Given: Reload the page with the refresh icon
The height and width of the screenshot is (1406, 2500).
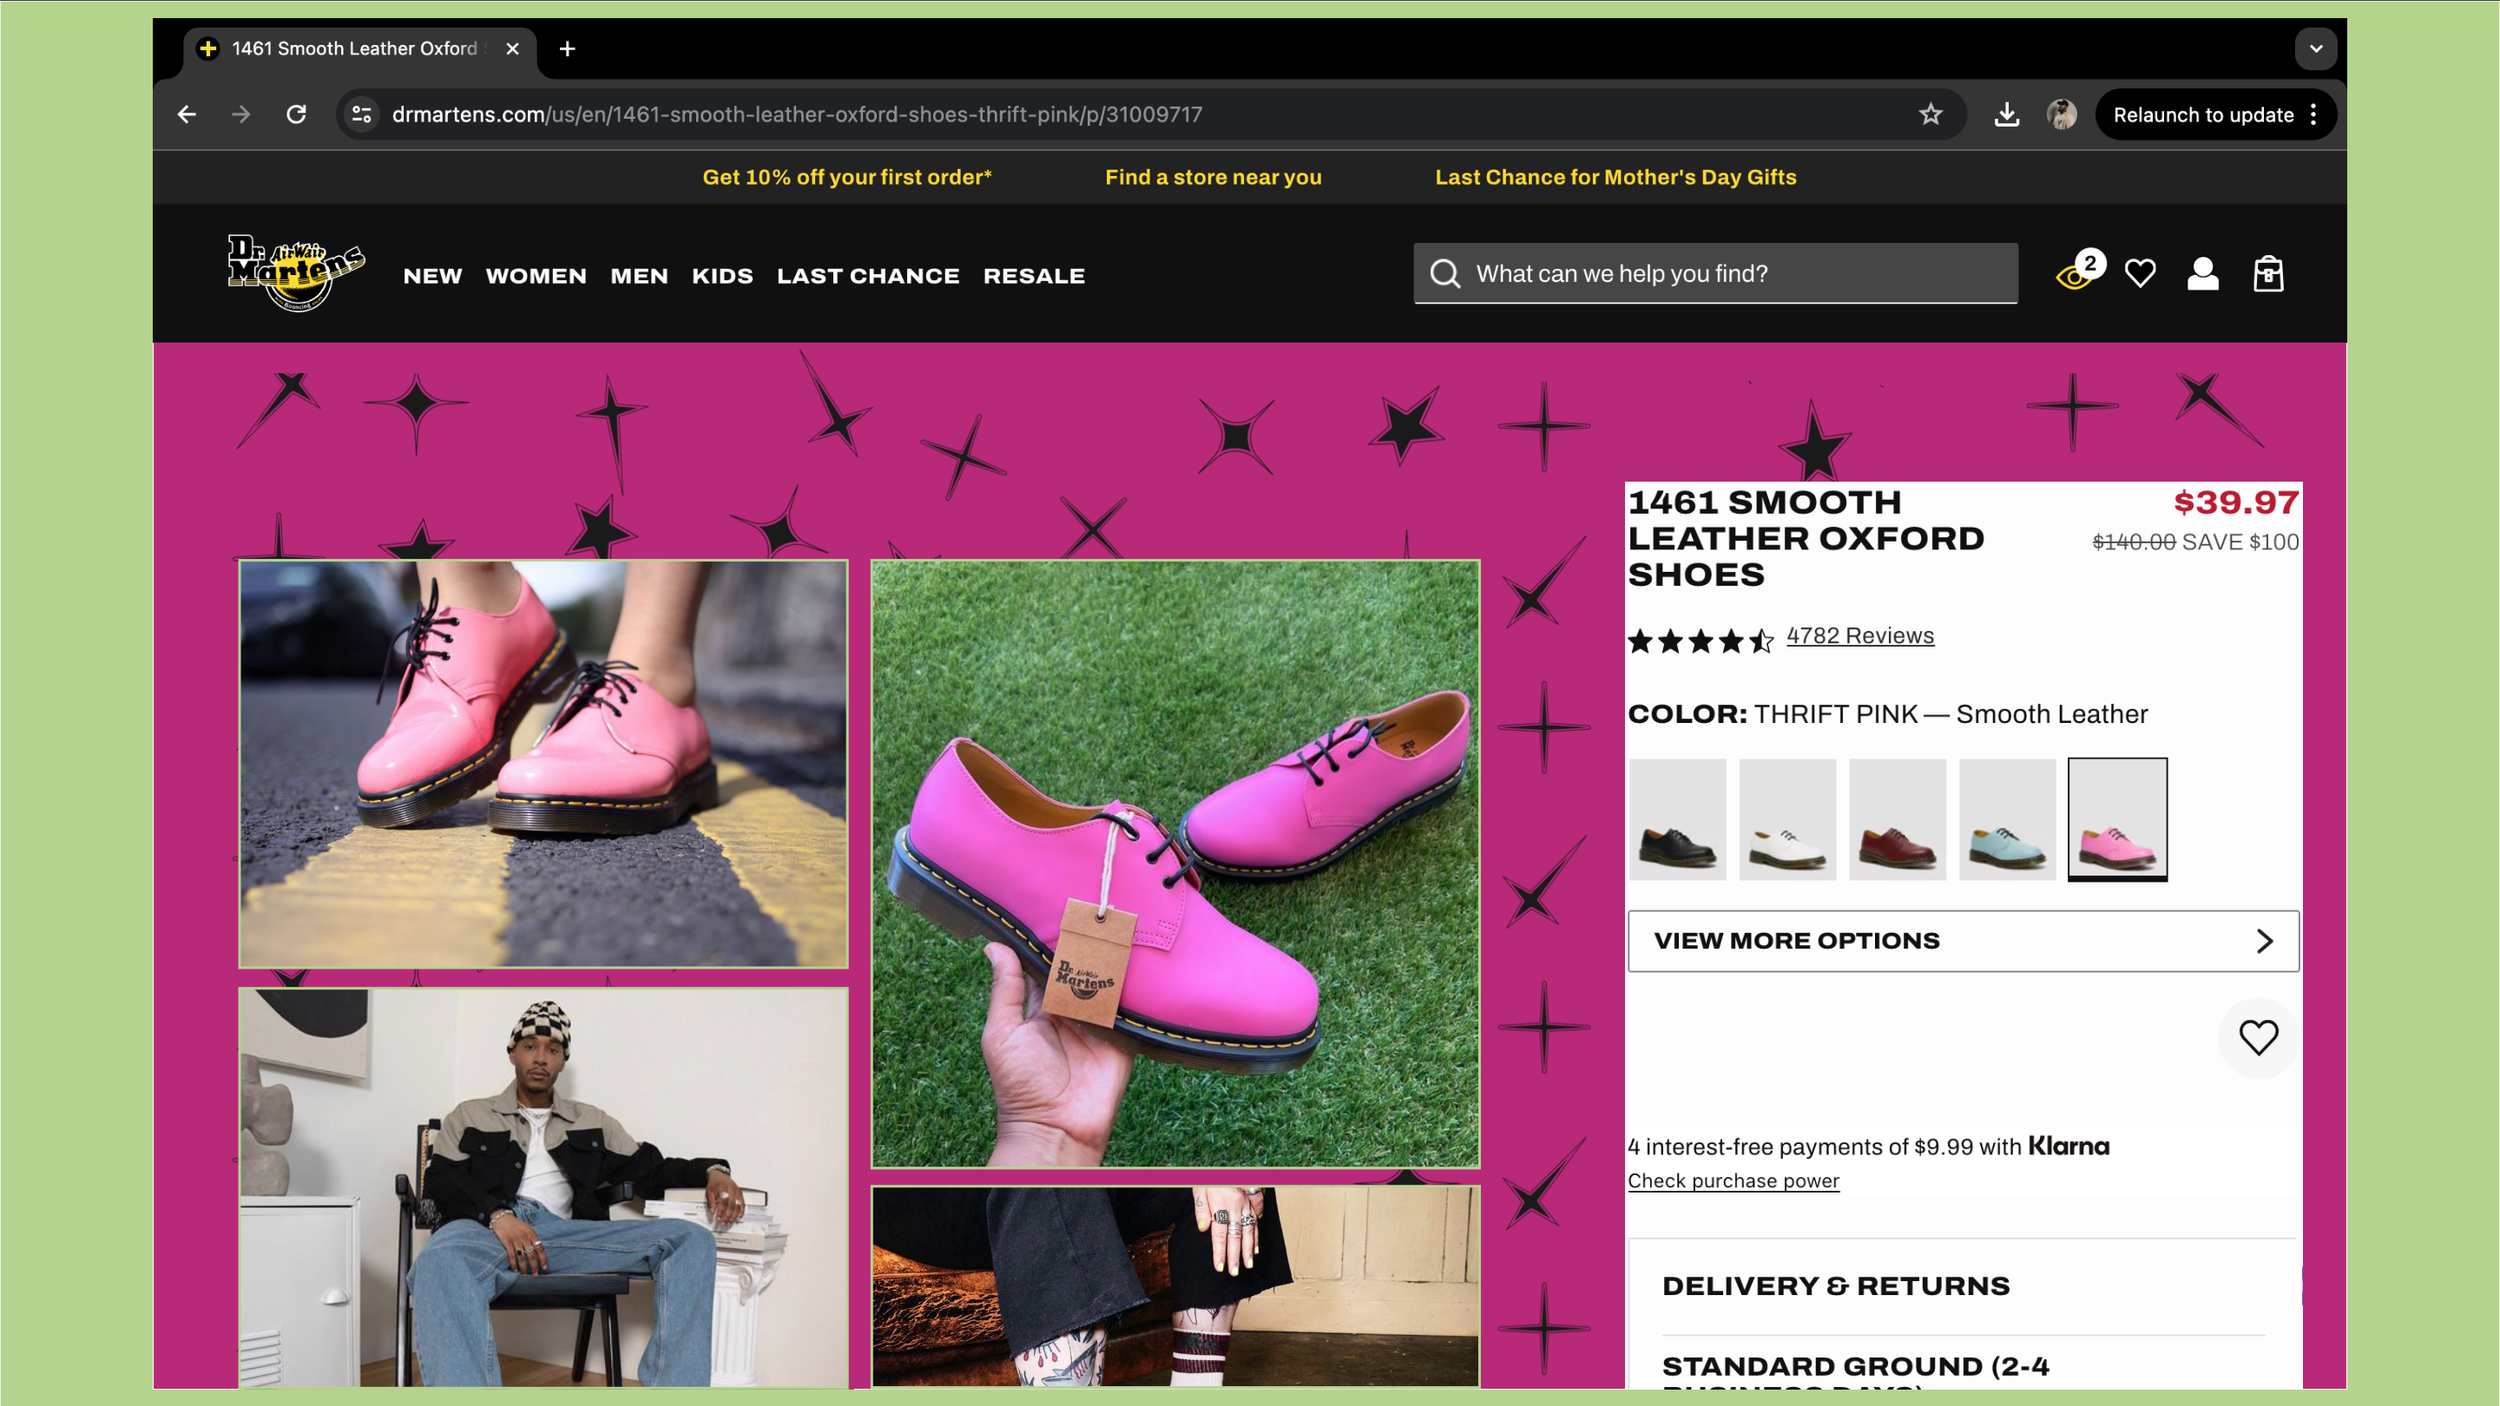Looking at the screenshot, I should point(296,115).
